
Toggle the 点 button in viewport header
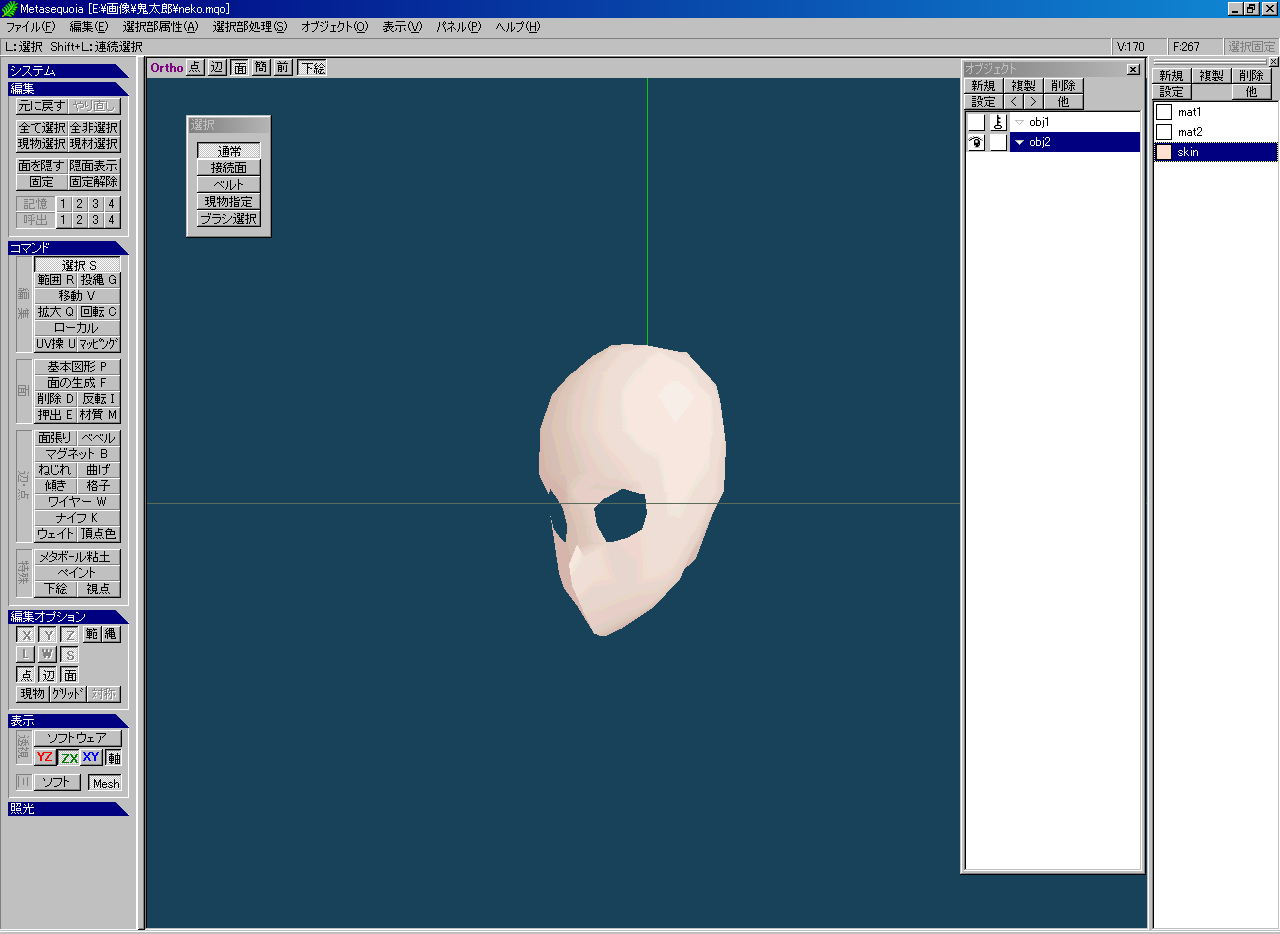(194, 68)
